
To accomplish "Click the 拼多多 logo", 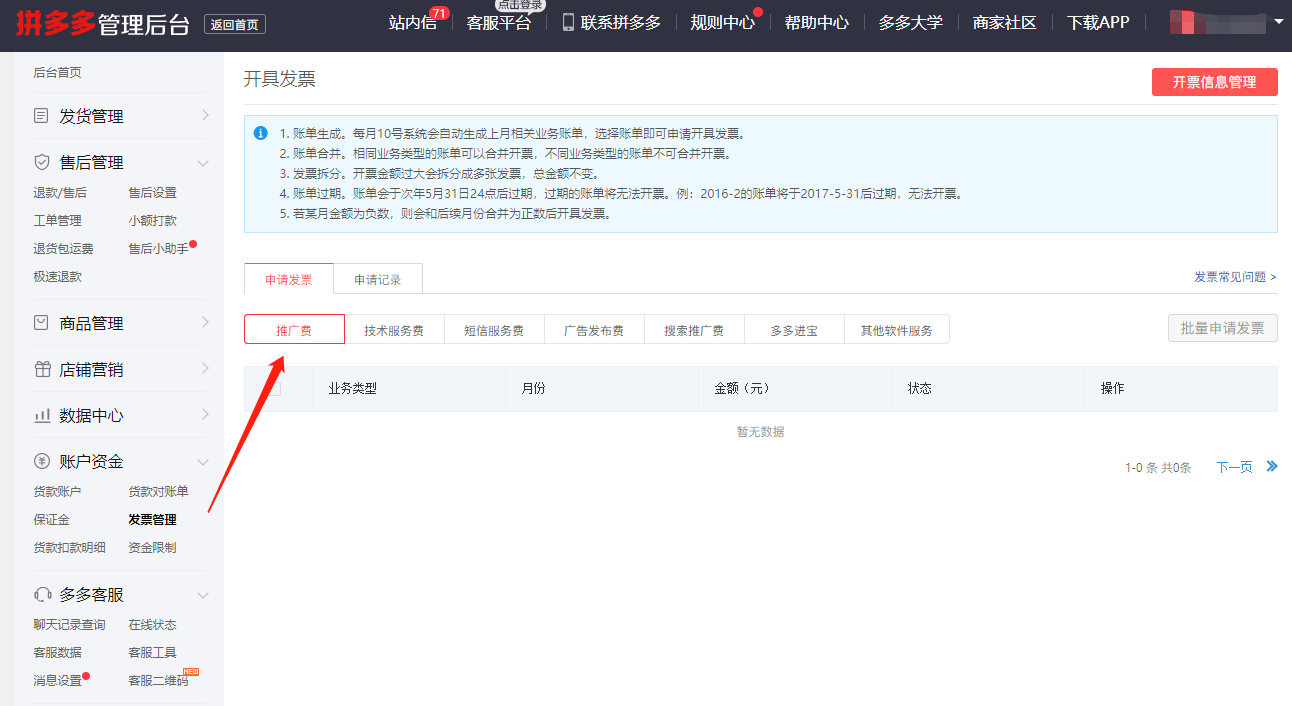I will tap(55, 24).
